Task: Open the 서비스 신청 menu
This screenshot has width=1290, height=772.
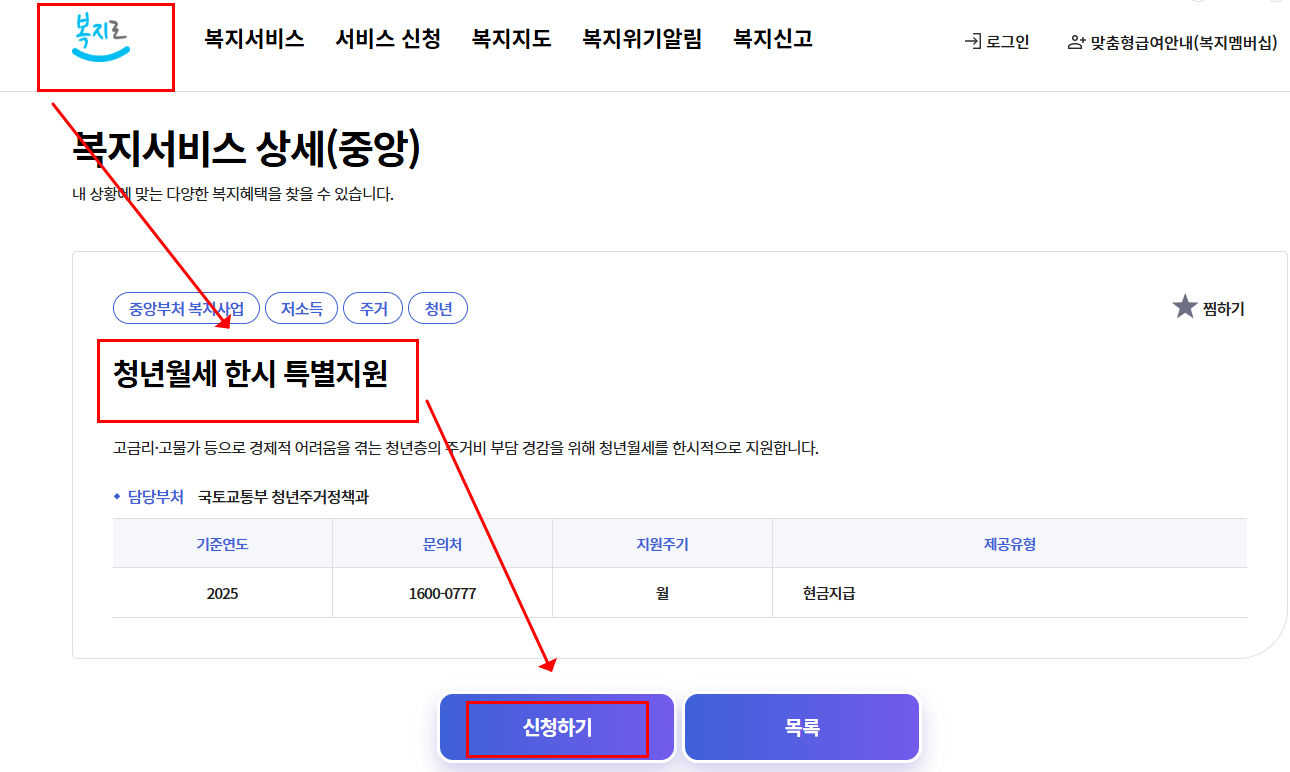Action: (388, 39)
